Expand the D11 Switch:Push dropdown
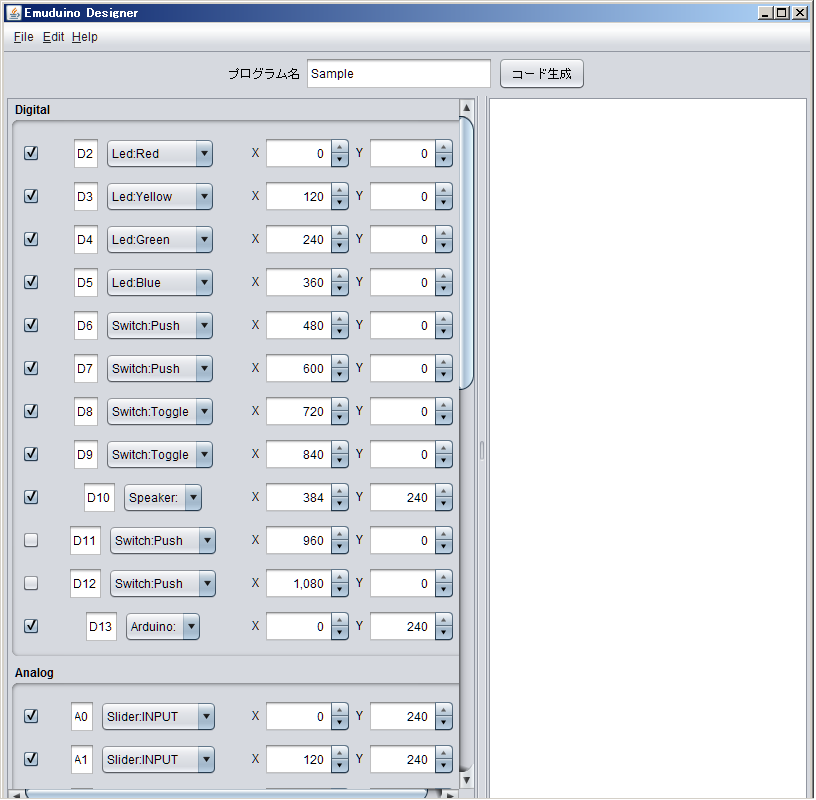816x800 pixels. coord(163,541)
